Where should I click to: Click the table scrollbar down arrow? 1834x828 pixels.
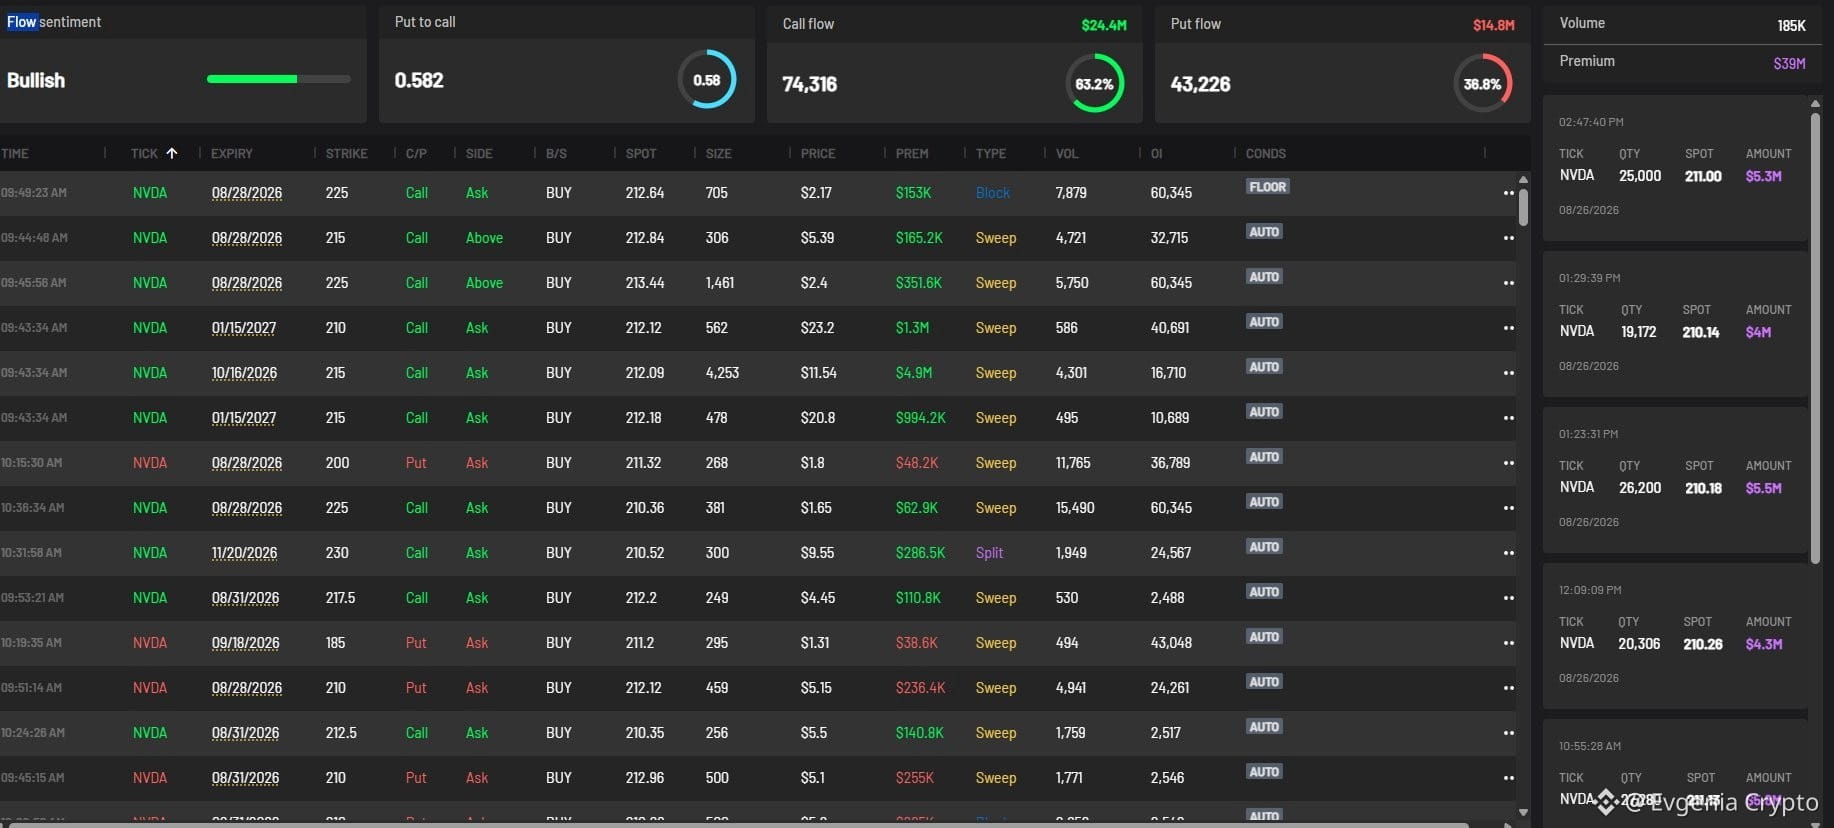coord(1523,812)
